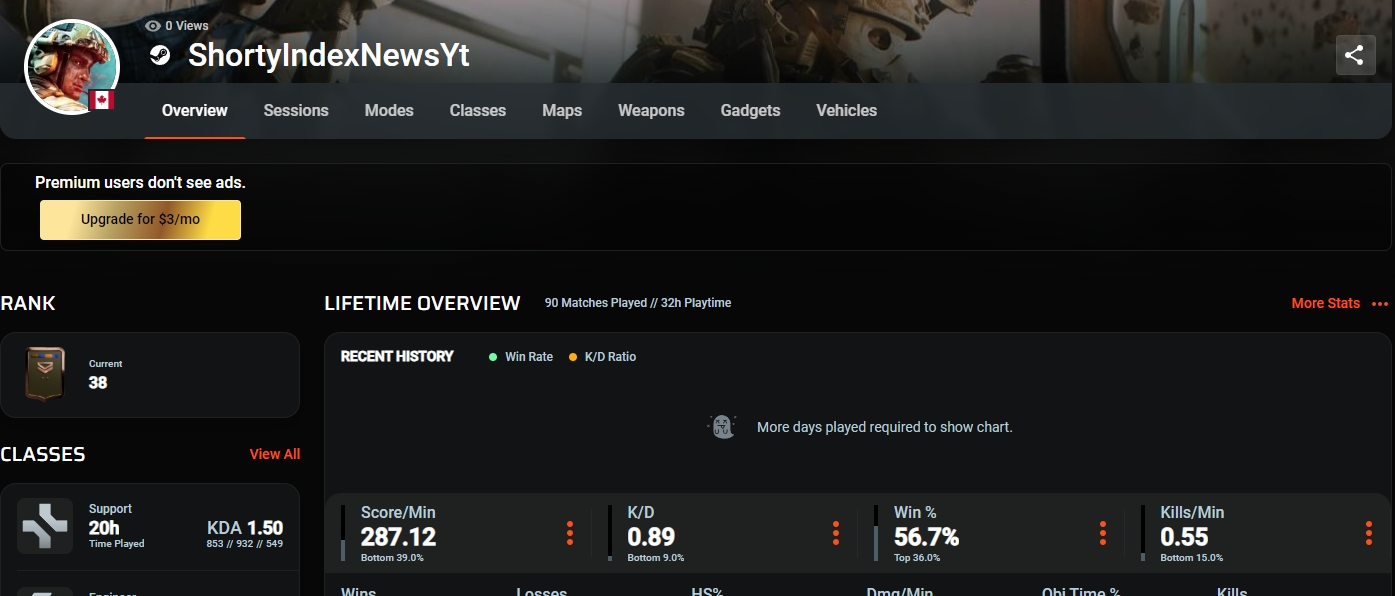Click the Kills/Min value 0.55

click(1185, 537)
